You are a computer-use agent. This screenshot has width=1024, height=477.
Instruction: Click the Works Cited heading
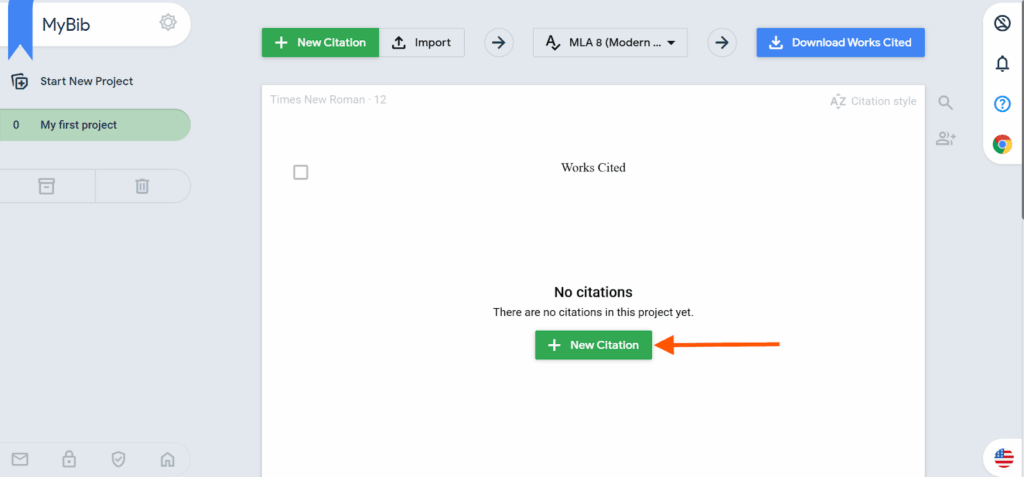coord(593,167)
